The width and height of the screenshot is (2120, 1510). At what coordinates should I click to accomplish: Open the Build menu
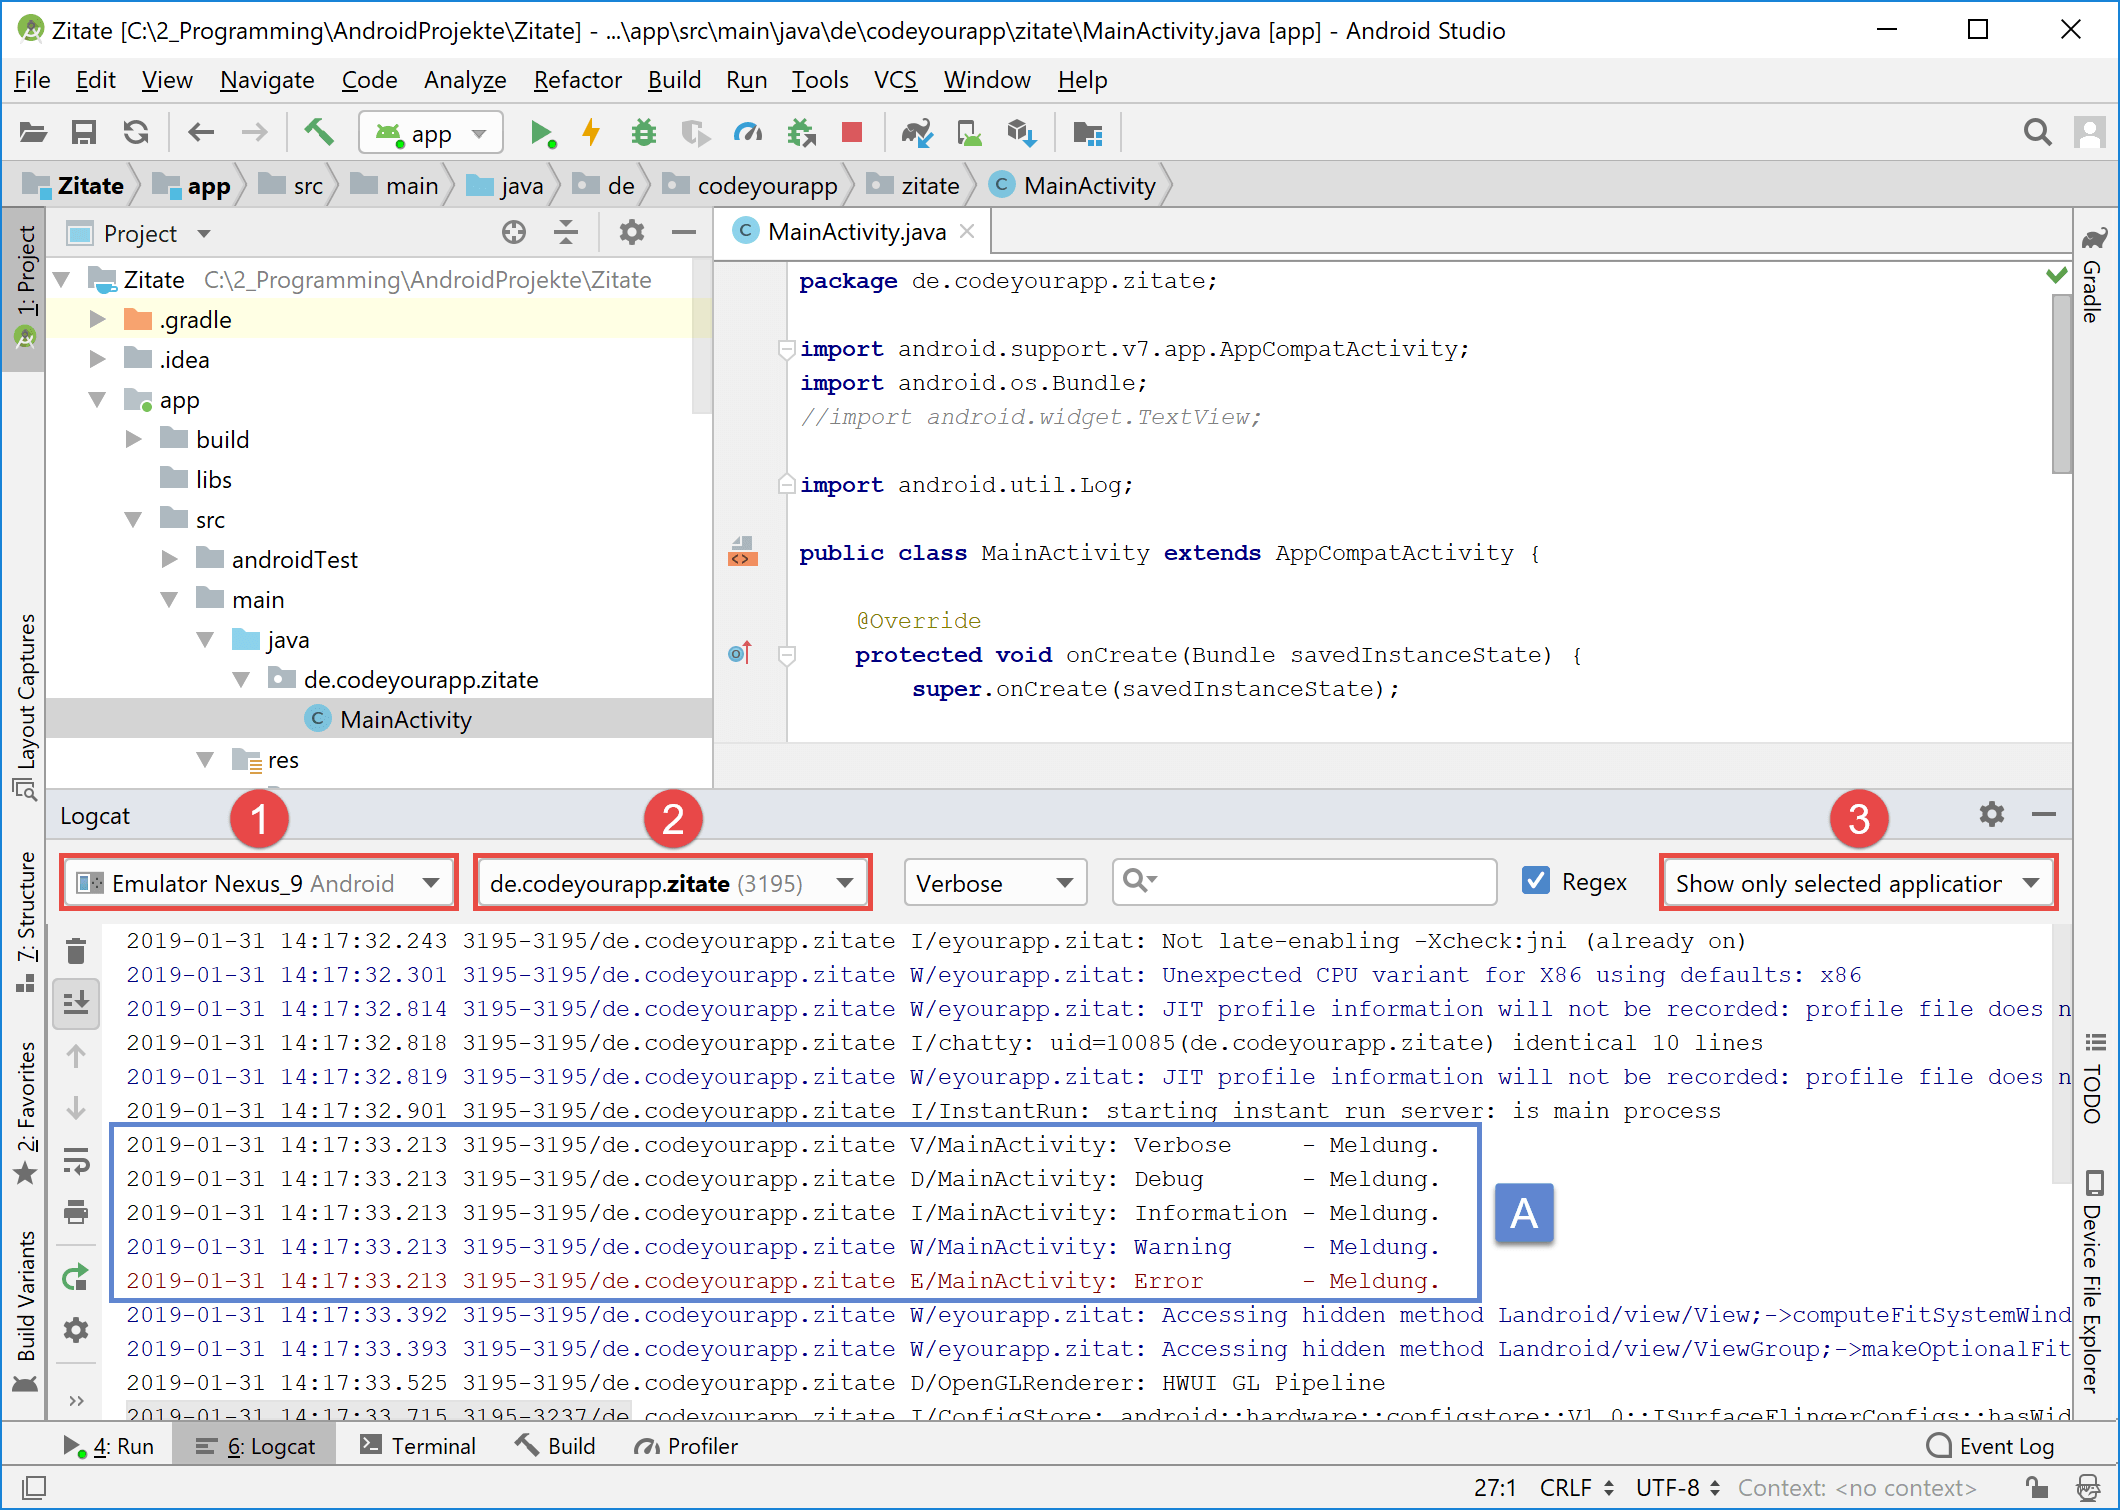tap(674, 80)
